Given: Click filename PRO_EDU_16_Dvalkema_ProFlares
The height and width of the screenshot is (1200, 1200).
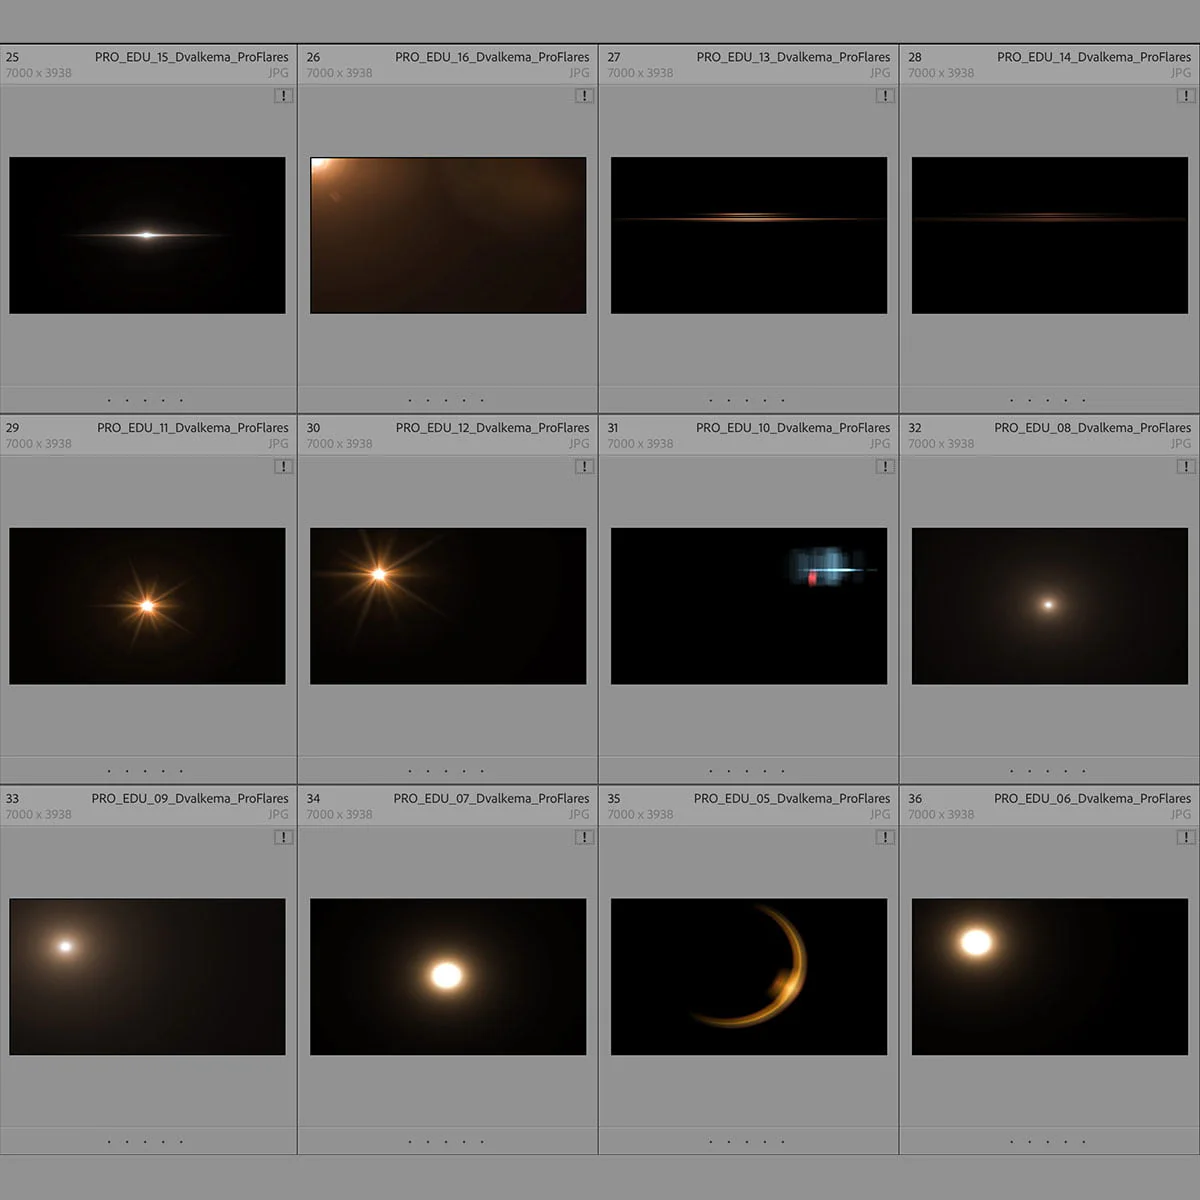Looking at the screenshot, I should coord(492,57).
